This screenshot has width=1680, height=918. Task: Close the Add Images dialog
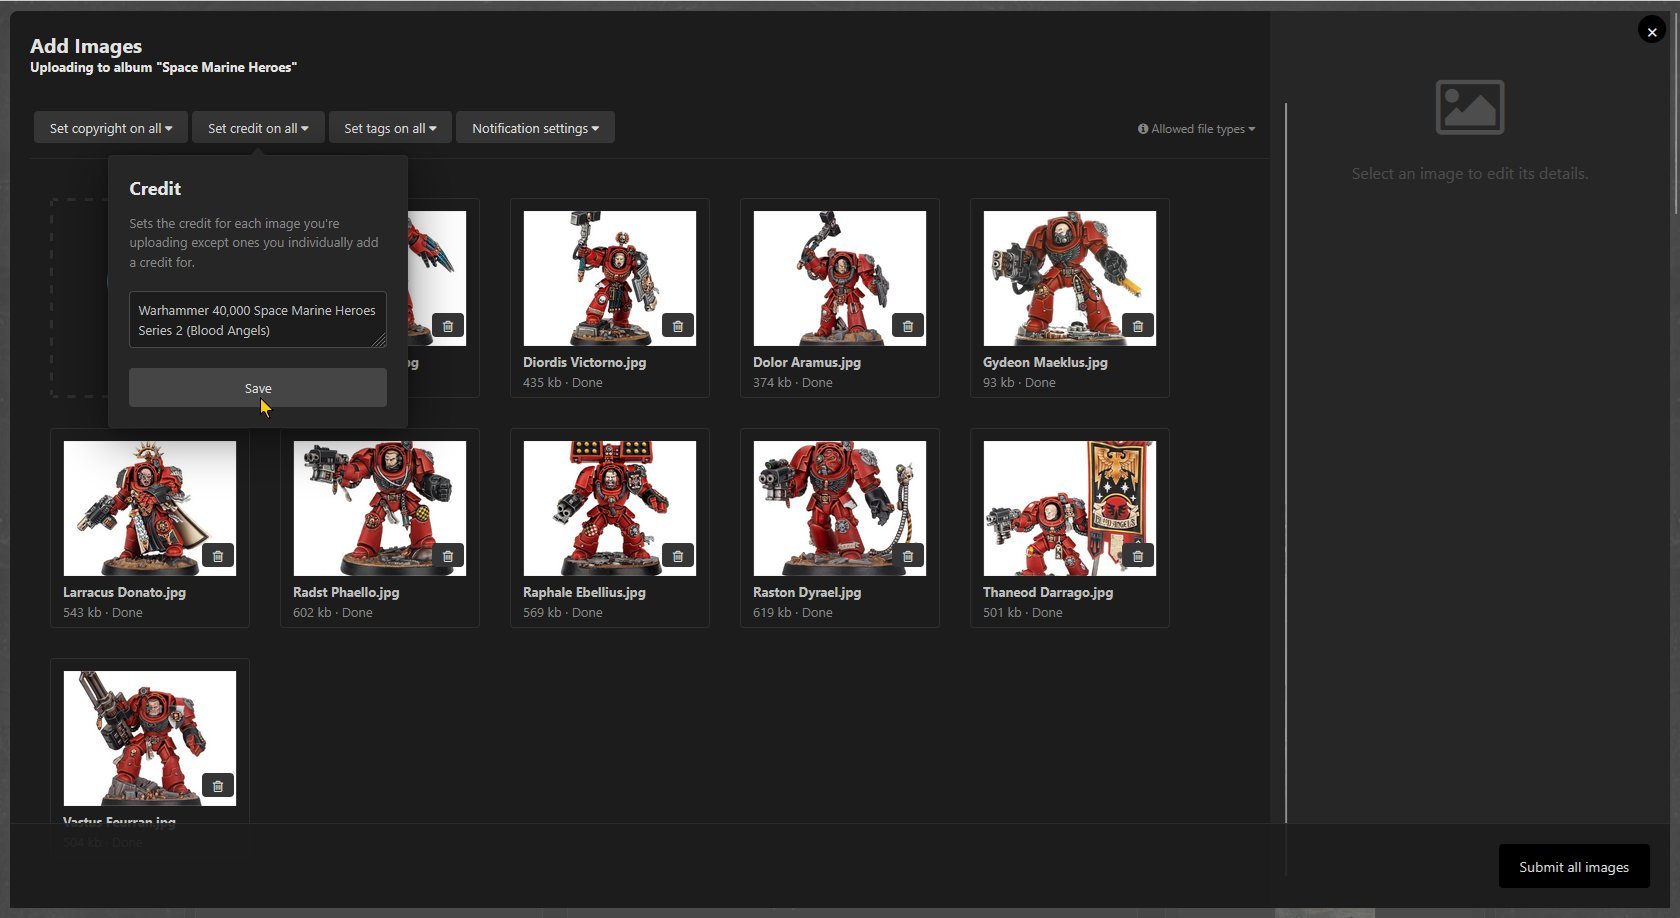click(1651, 32)
